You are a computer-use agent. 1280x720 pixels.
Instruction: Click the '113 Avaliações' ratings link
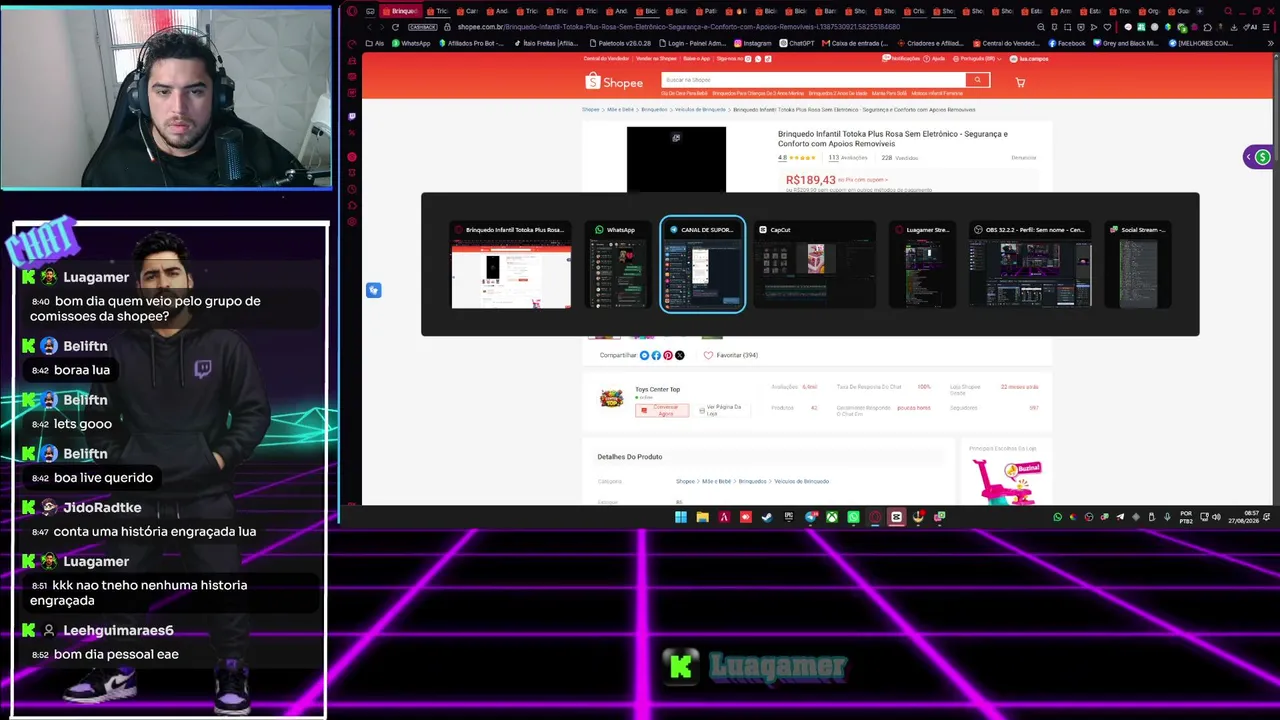[x=848, y=158]
